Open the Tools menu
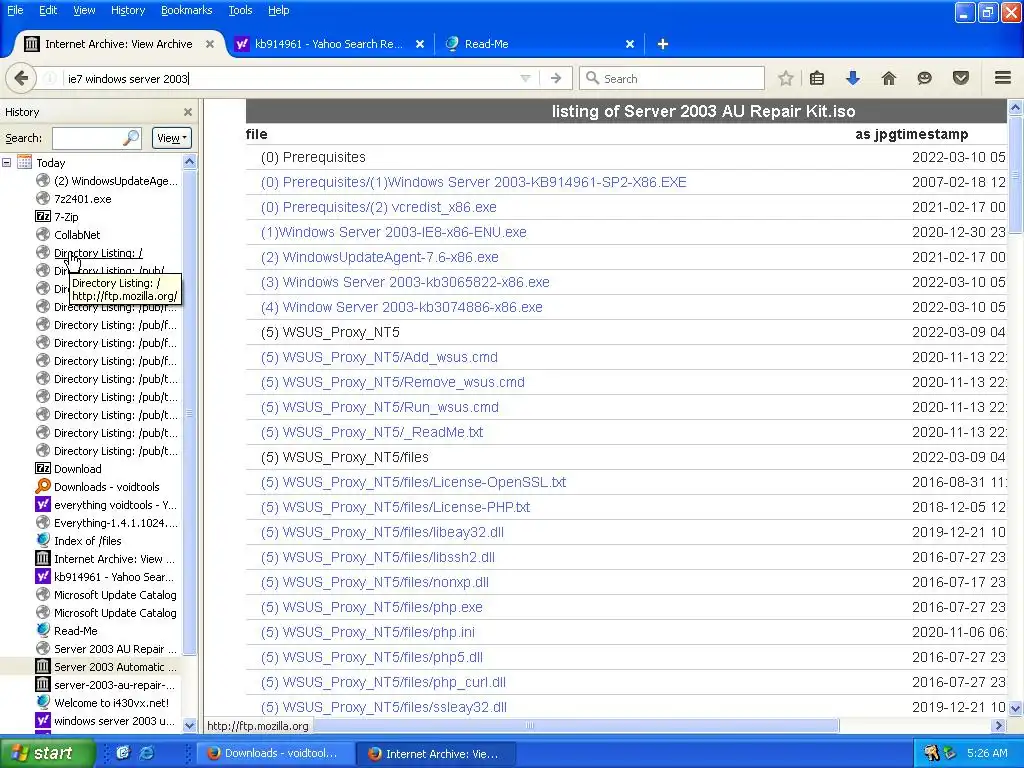The height and width of the screenshot is (768, 1024). (x=240, y=10)
